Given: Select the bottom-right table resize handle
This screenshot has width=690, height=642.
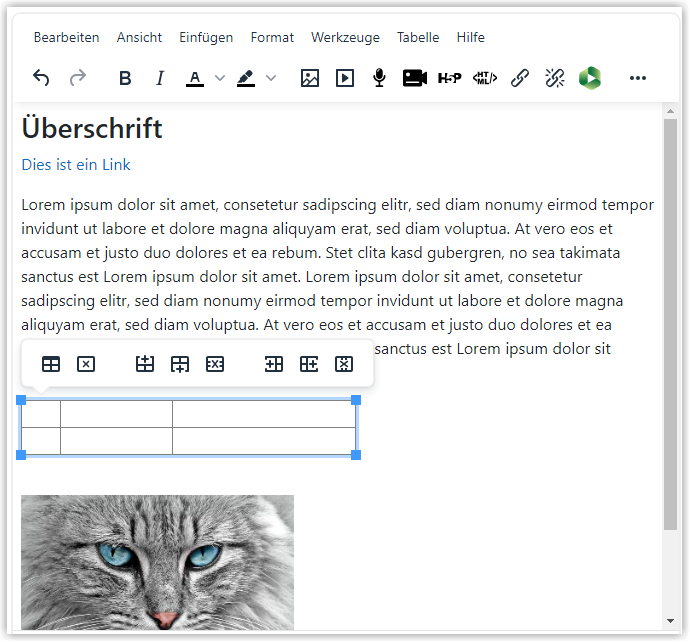Looking at the screenshot, I should click(356, 455).
